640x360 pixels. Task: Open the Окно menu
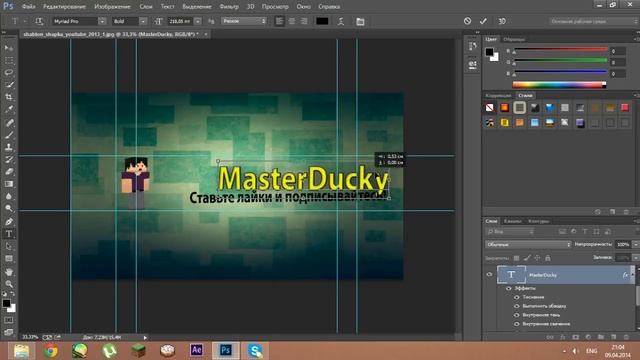click(x=303, y=7)
